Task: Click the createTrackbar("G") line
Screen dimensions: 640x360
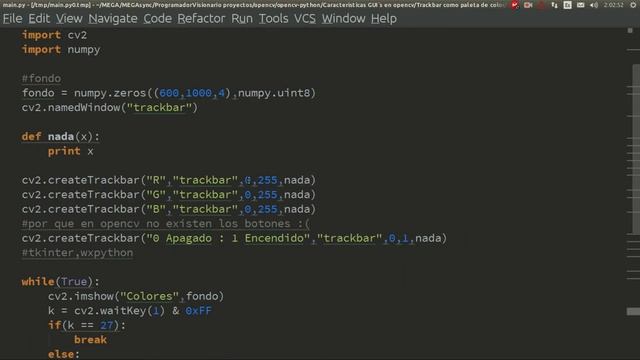Action: [169, 195]
